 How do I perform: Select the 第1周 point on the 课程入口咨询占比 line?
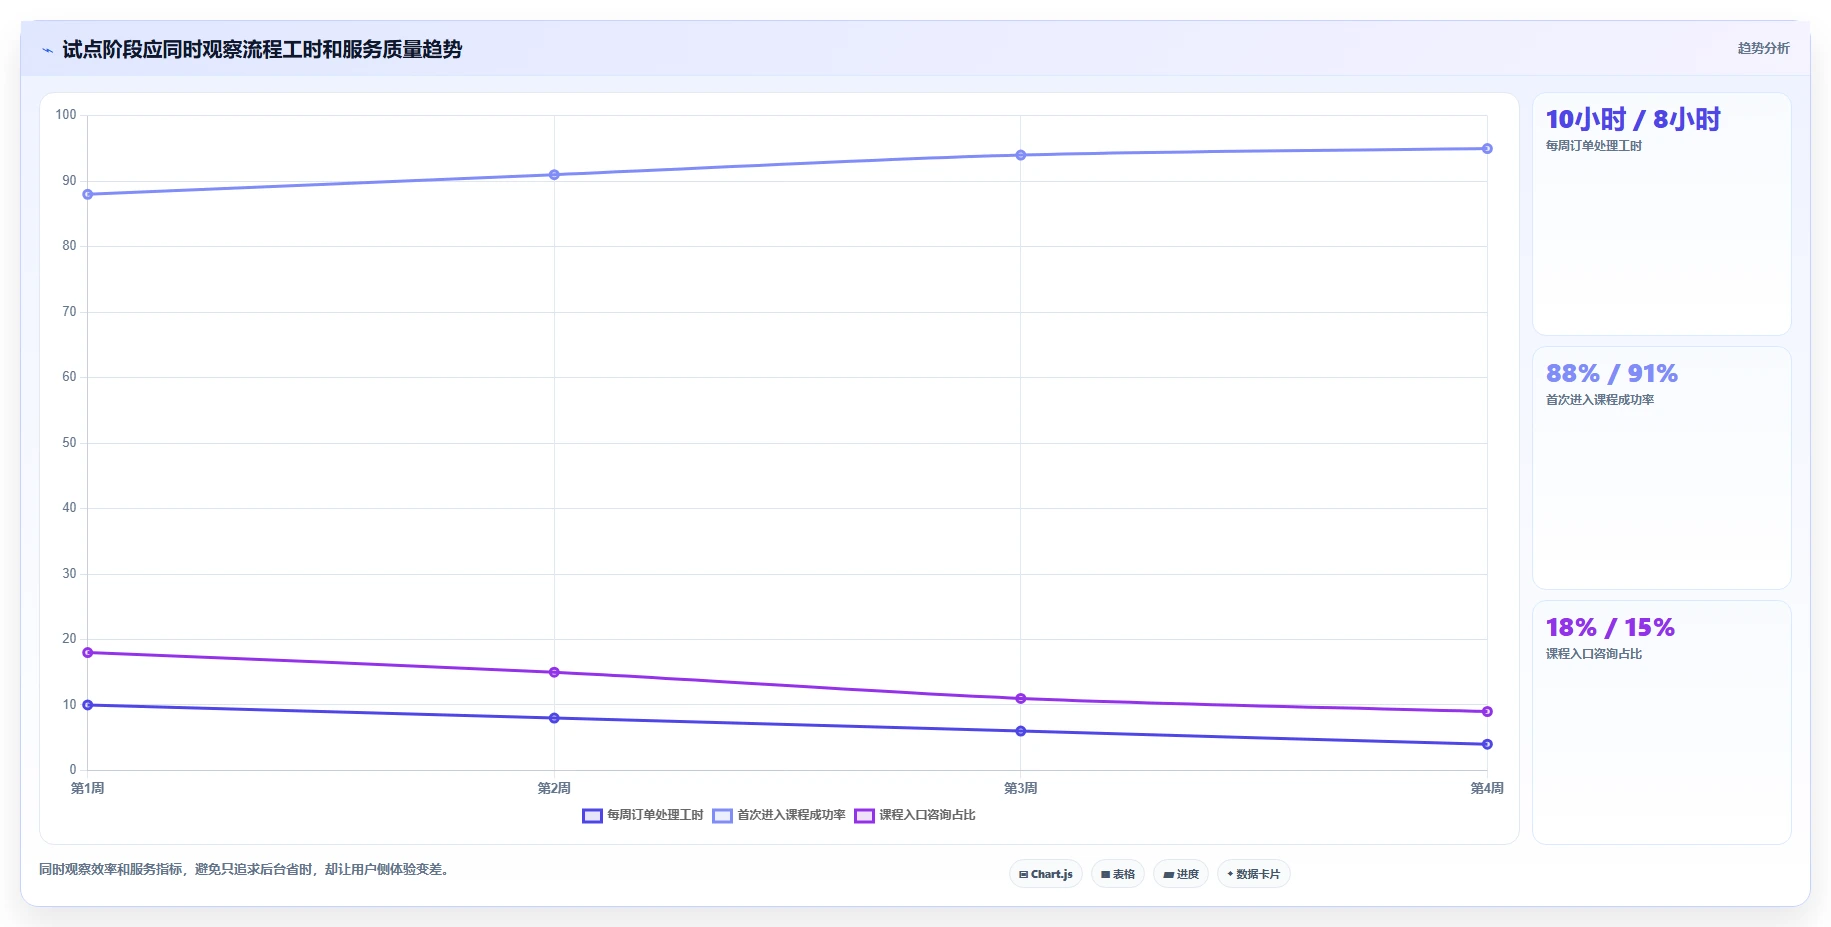pos(88,653)
